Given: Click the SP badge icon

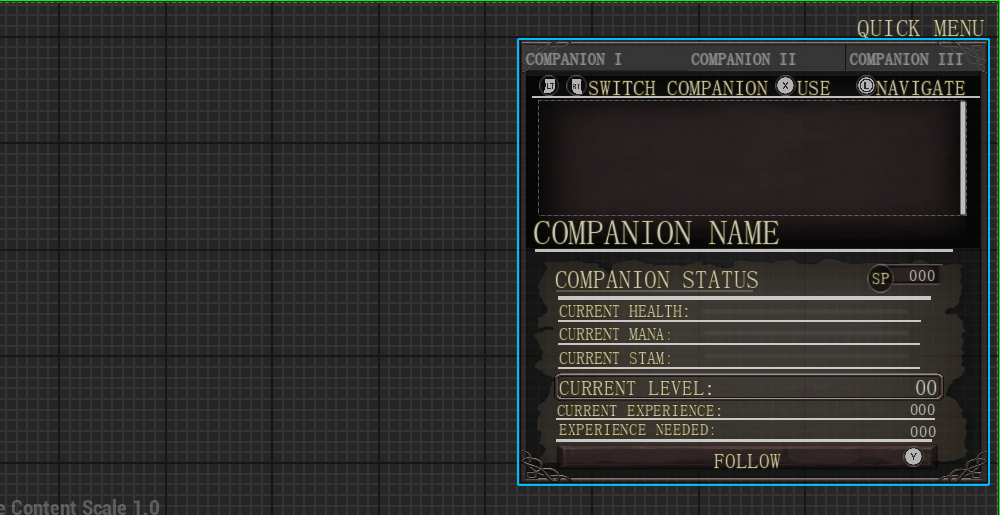Looking at the screenshot, I should [x=880, y=279].
